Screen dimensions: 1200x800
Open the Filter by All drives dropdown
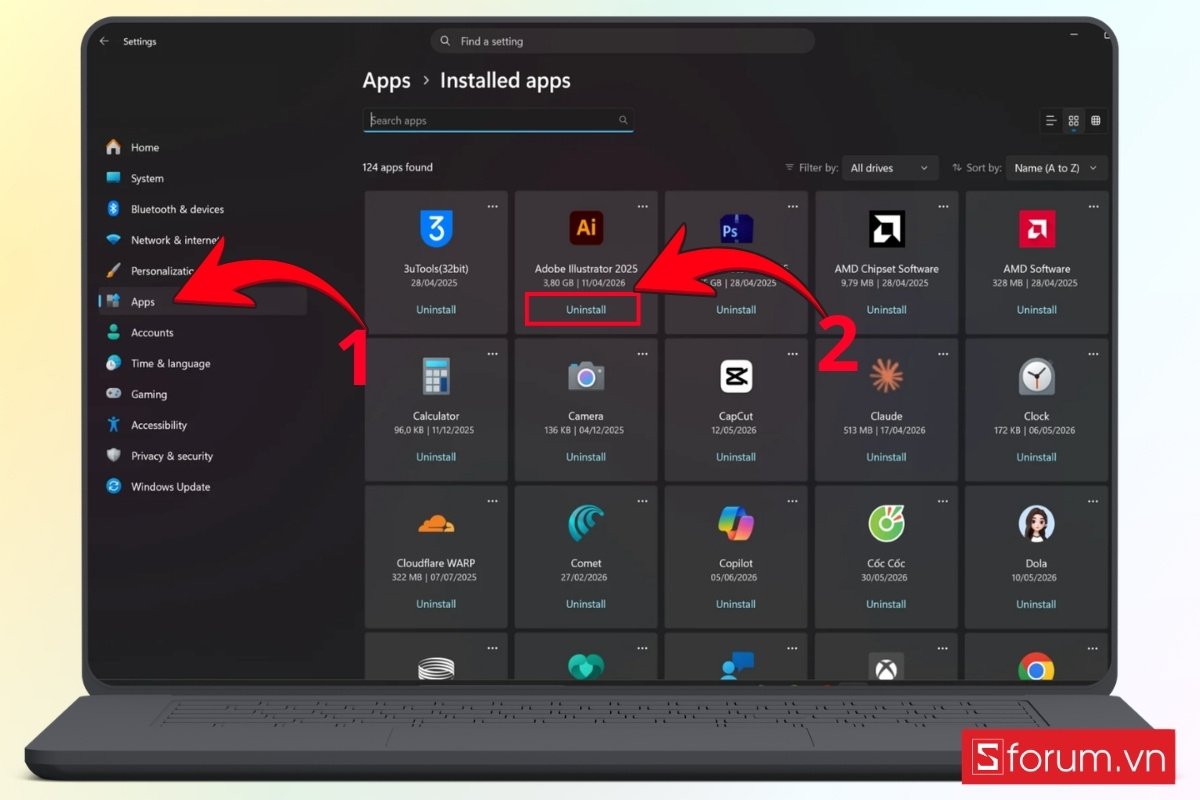click(x=890, y=168)
